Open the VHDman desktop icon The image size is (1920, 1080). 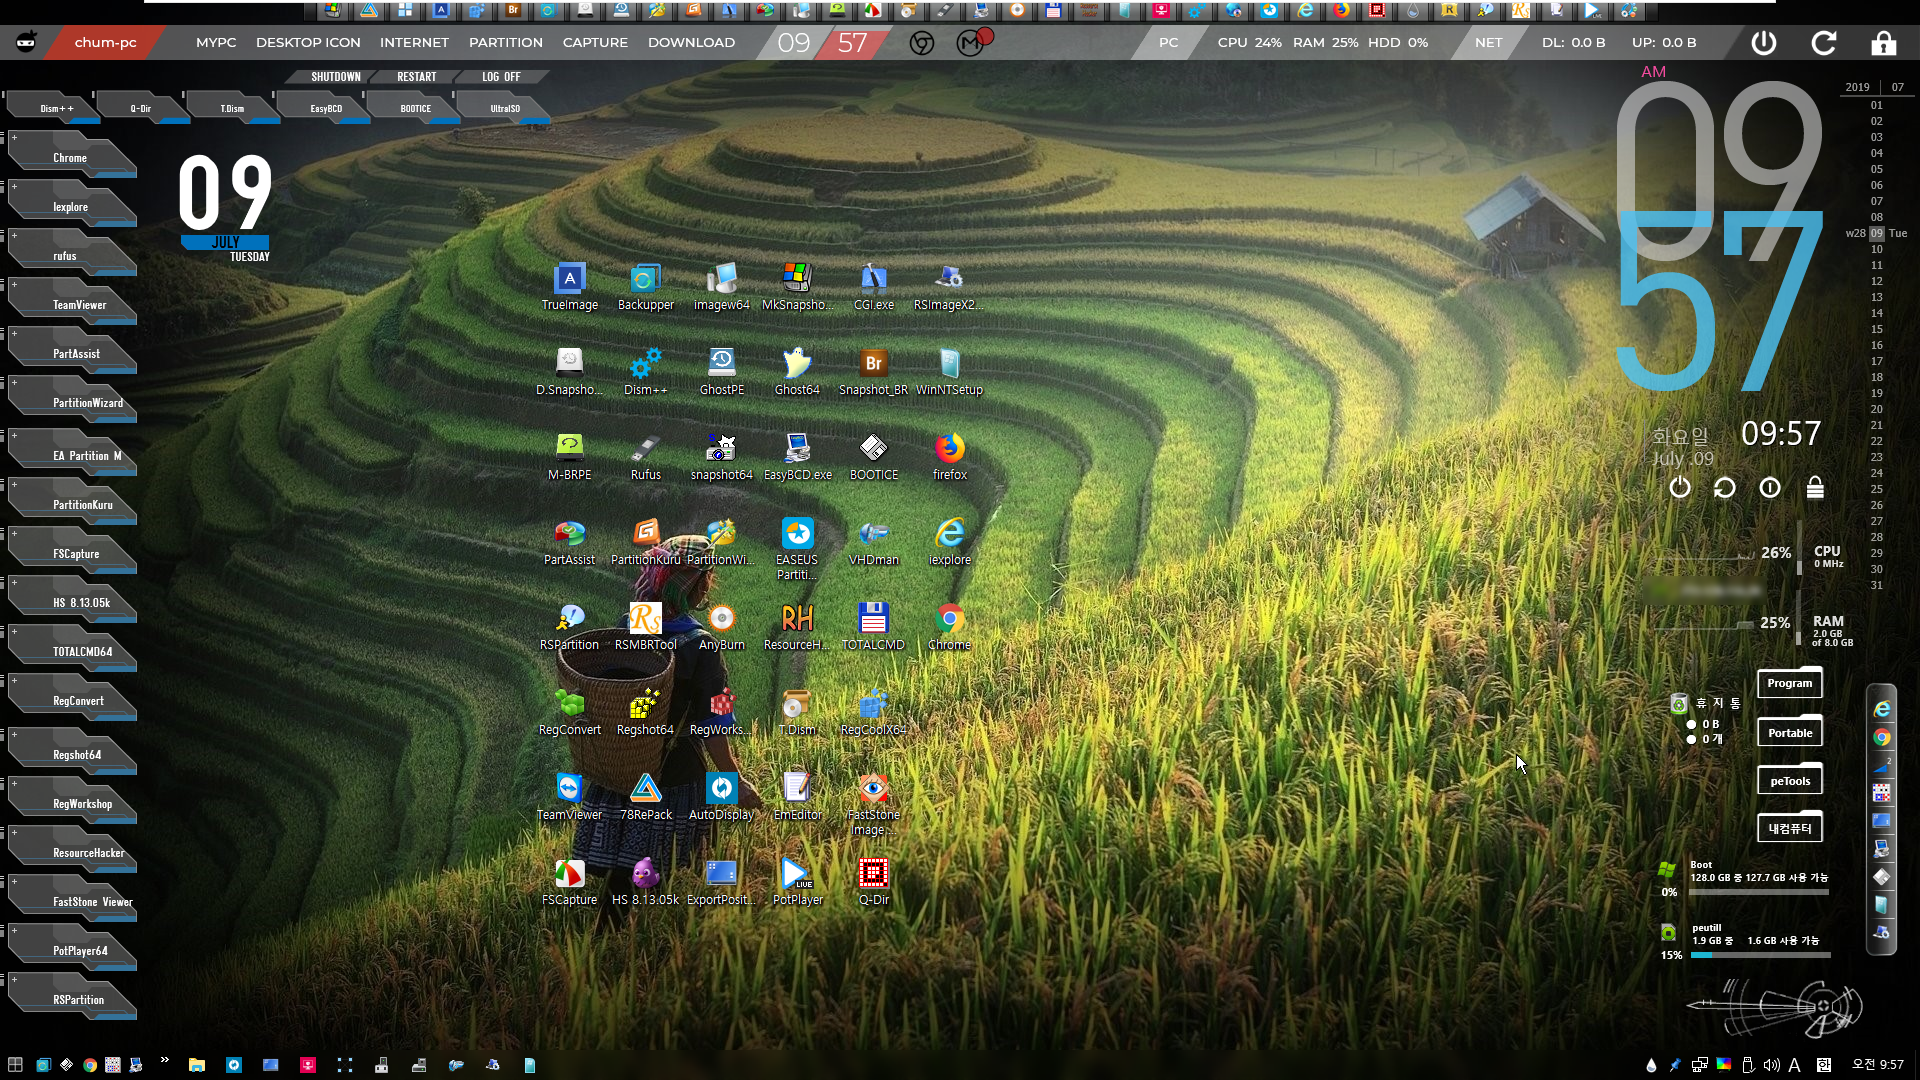(873, 542)
